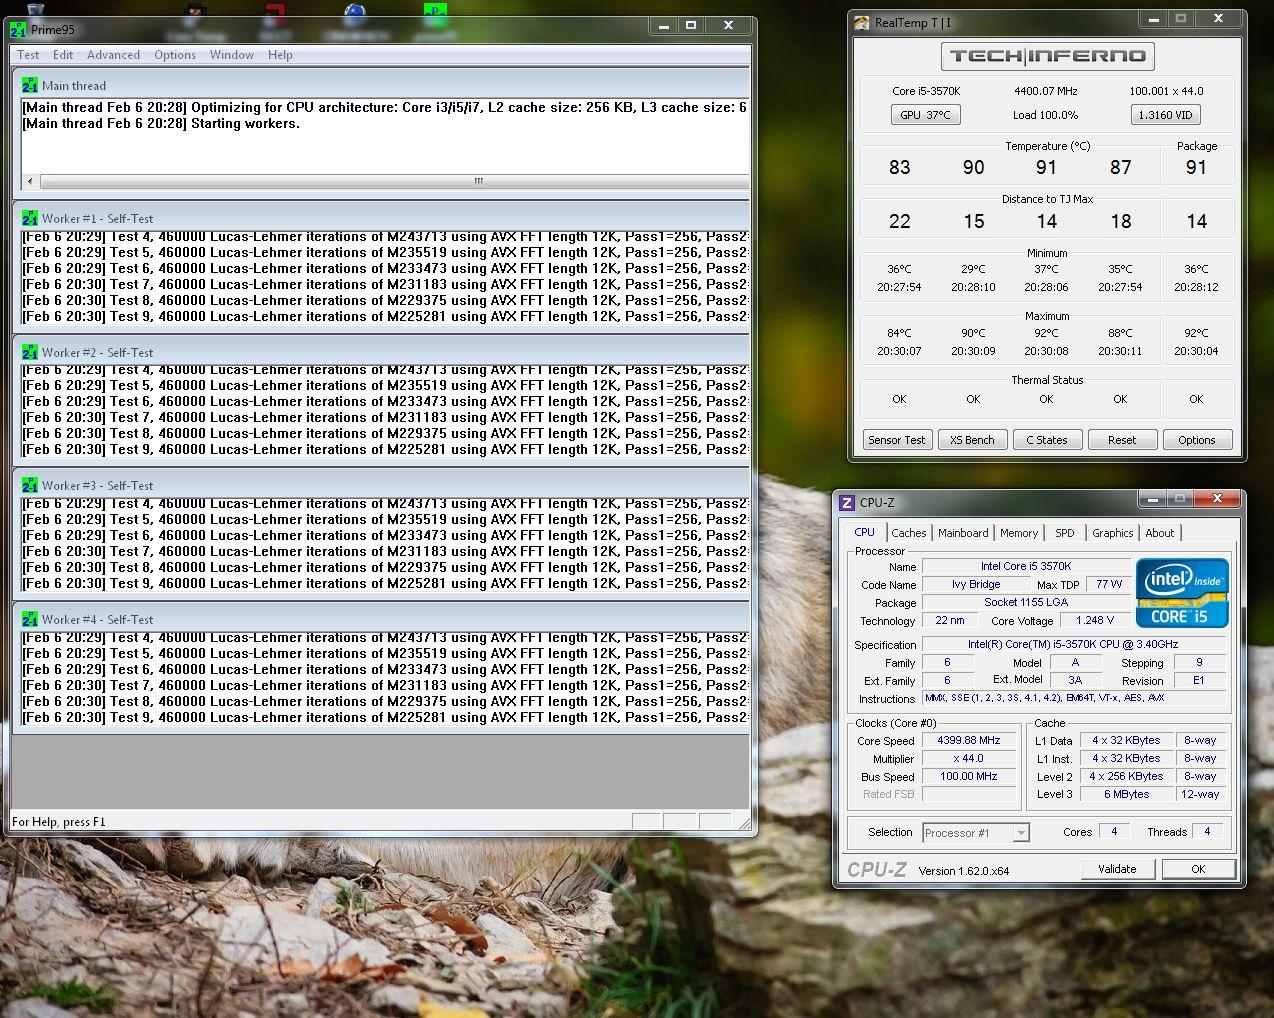The image size is (1274, 1018).
Task: Open the Help menu in Prime95
Action: coord(280,55)
